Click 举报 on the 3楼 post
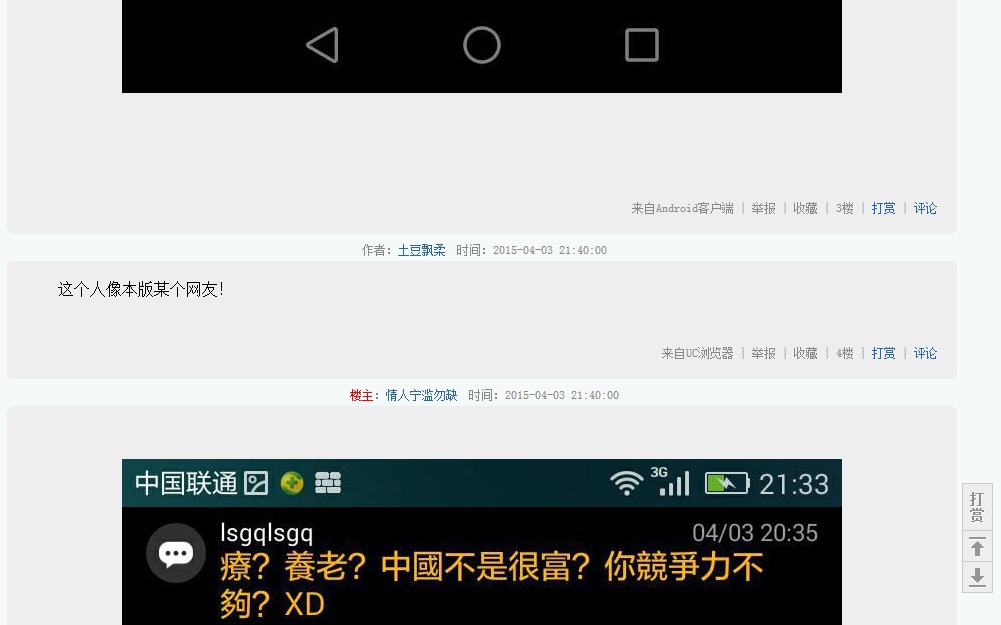Screen dimensions: 1001x625 763,208
